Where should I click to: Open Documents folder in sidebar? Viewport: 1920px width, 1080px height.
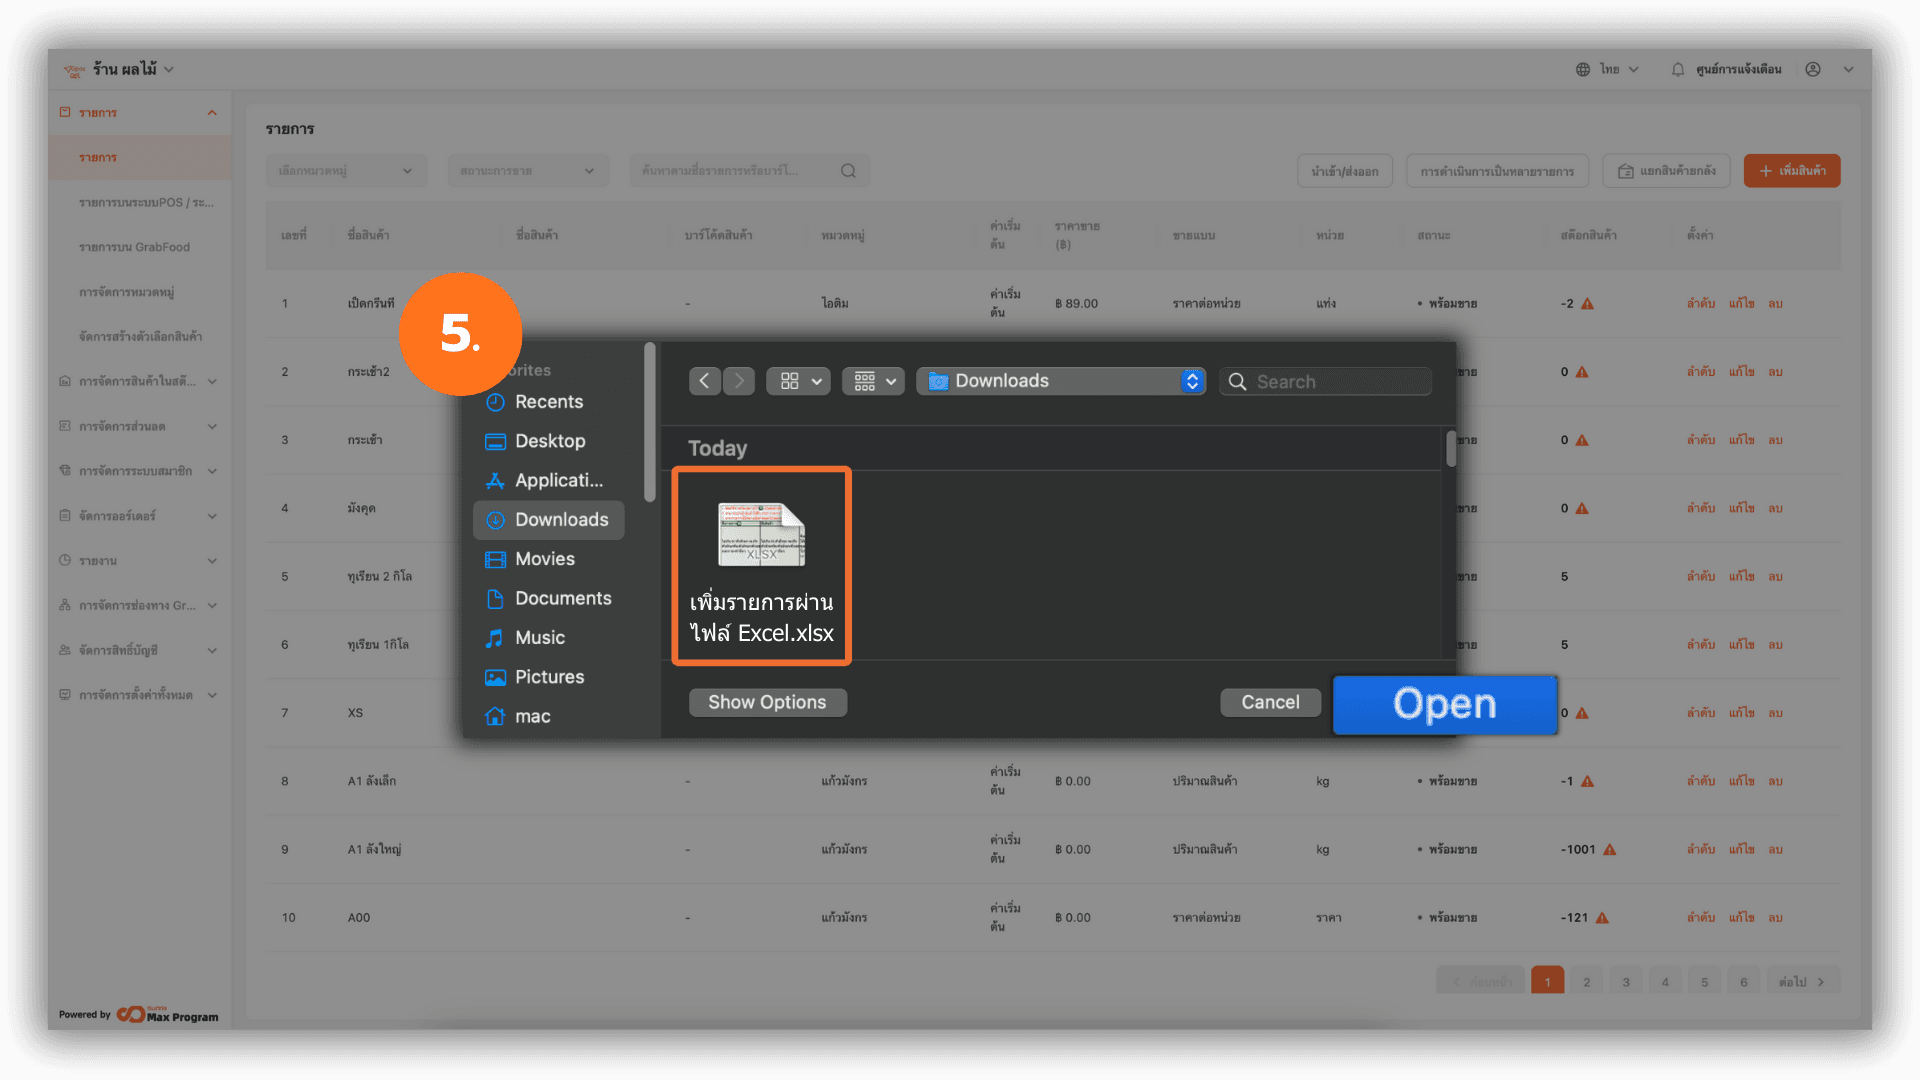tap(562, 598)
